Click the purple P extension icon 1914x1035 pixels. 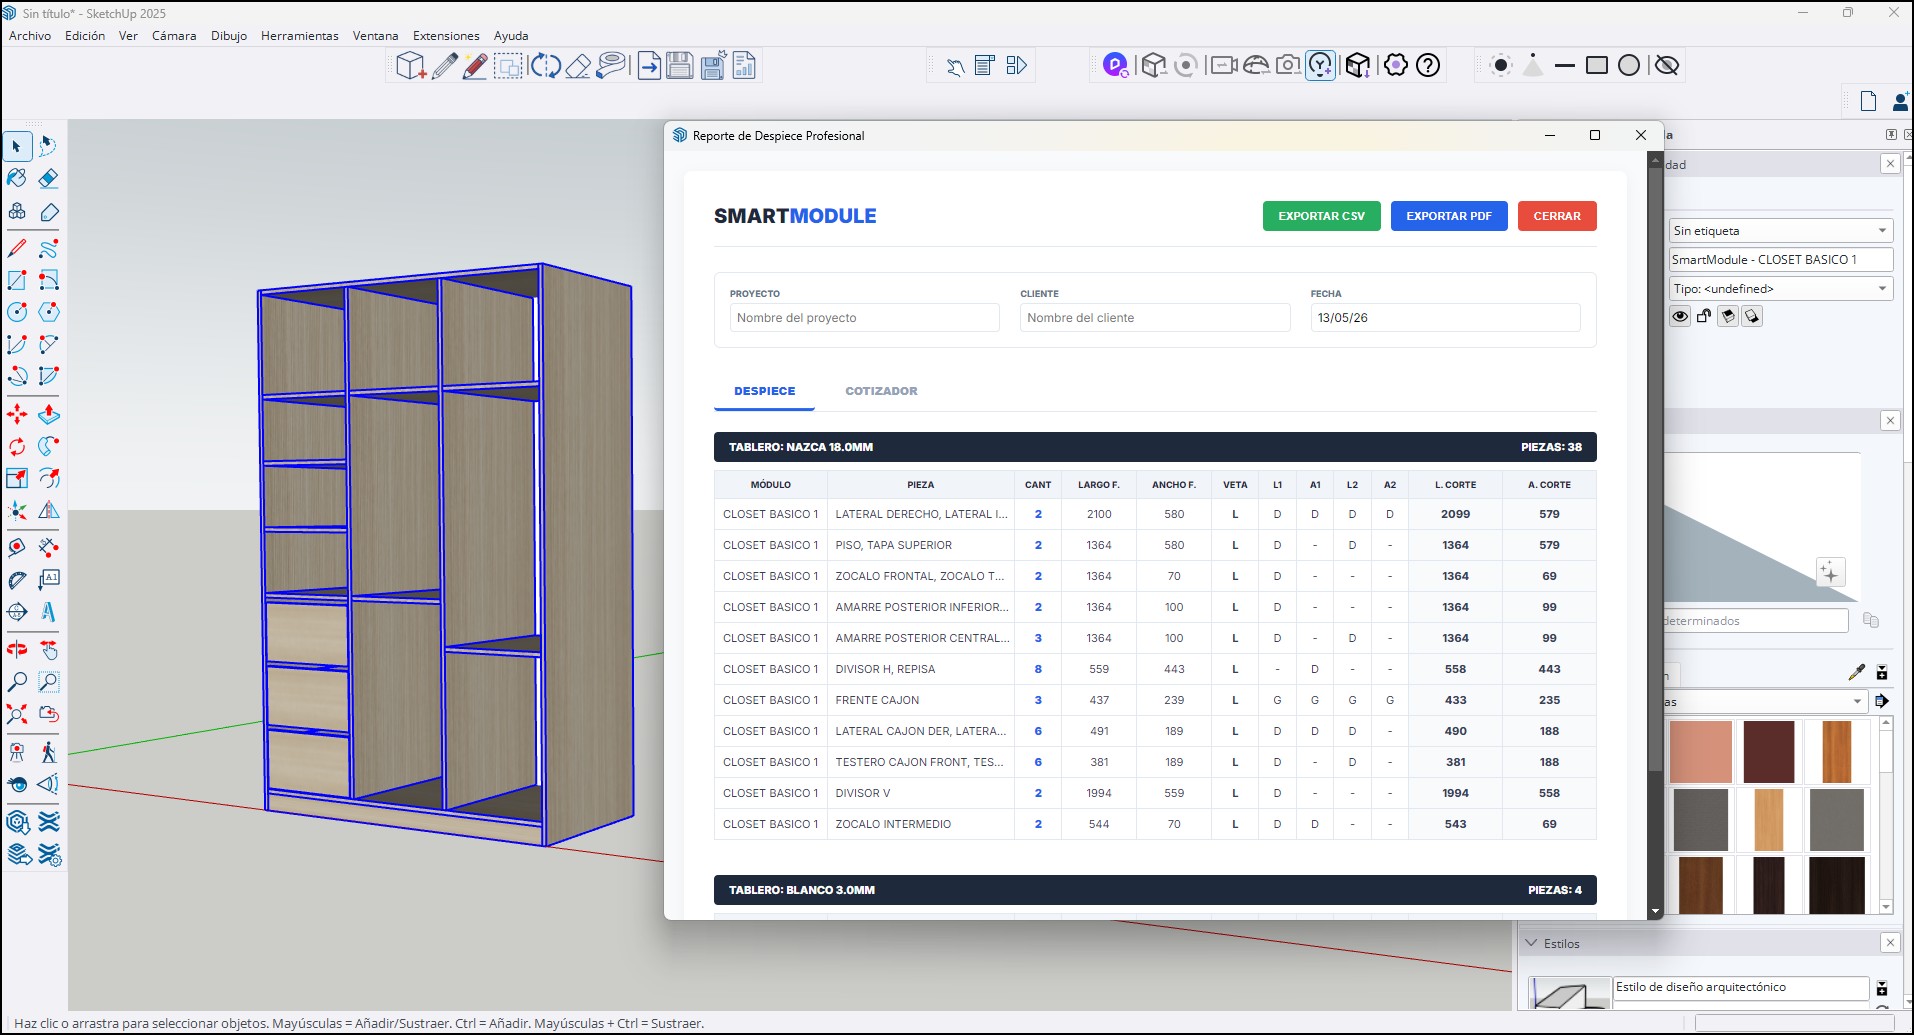[x=1115, y=65]
